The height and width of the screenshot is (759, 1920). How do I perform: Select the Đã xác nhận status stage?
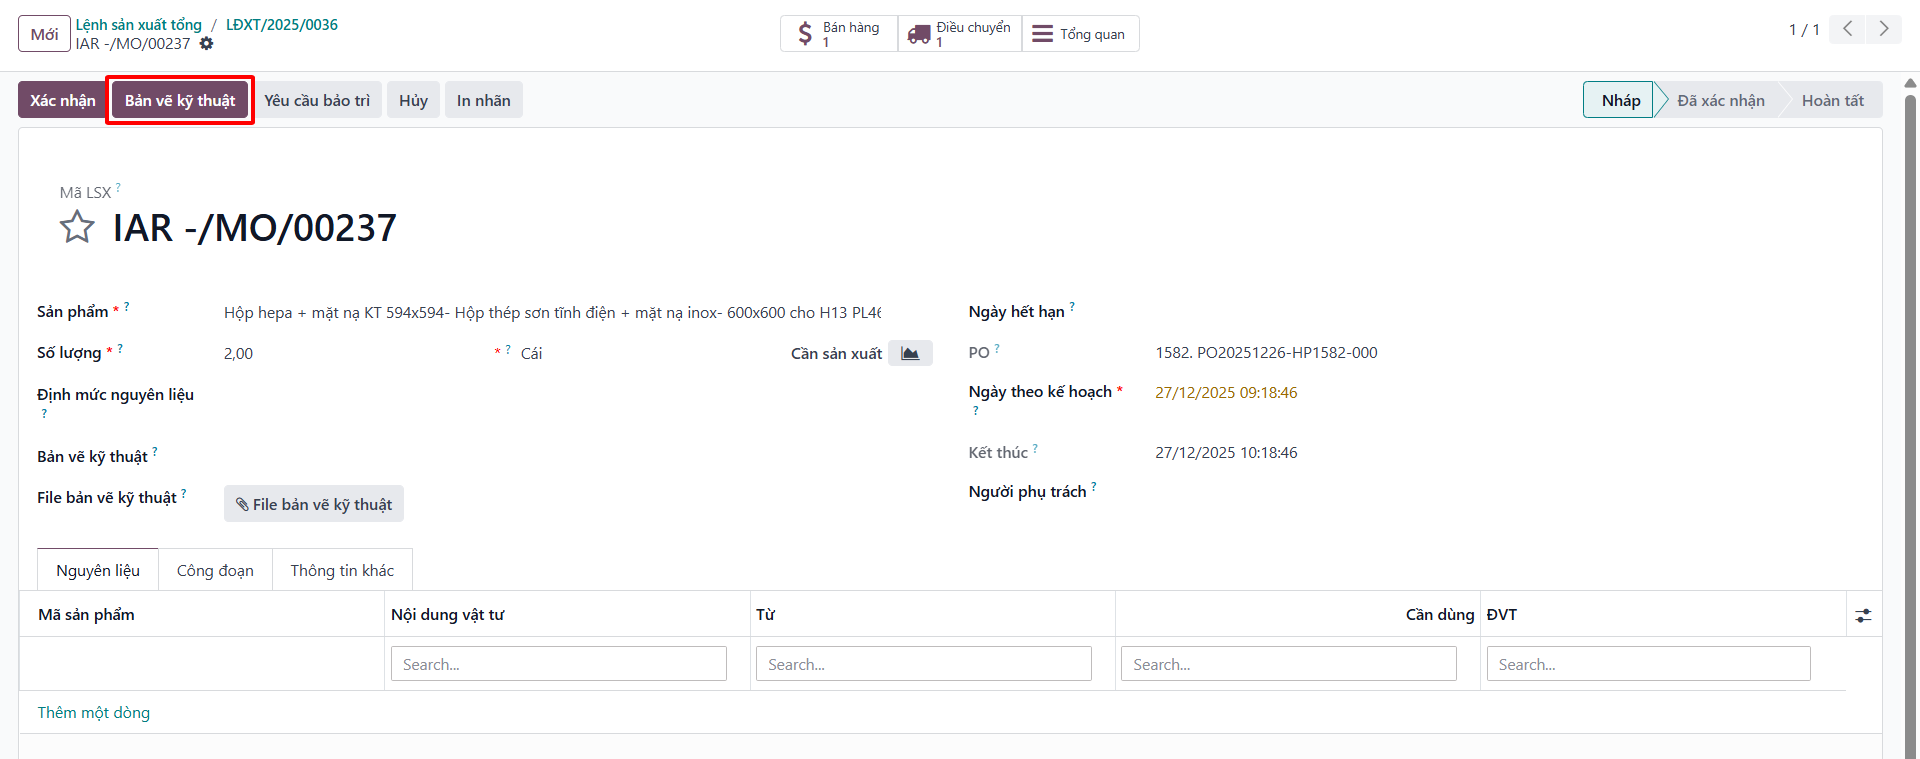pos(1720,100)
